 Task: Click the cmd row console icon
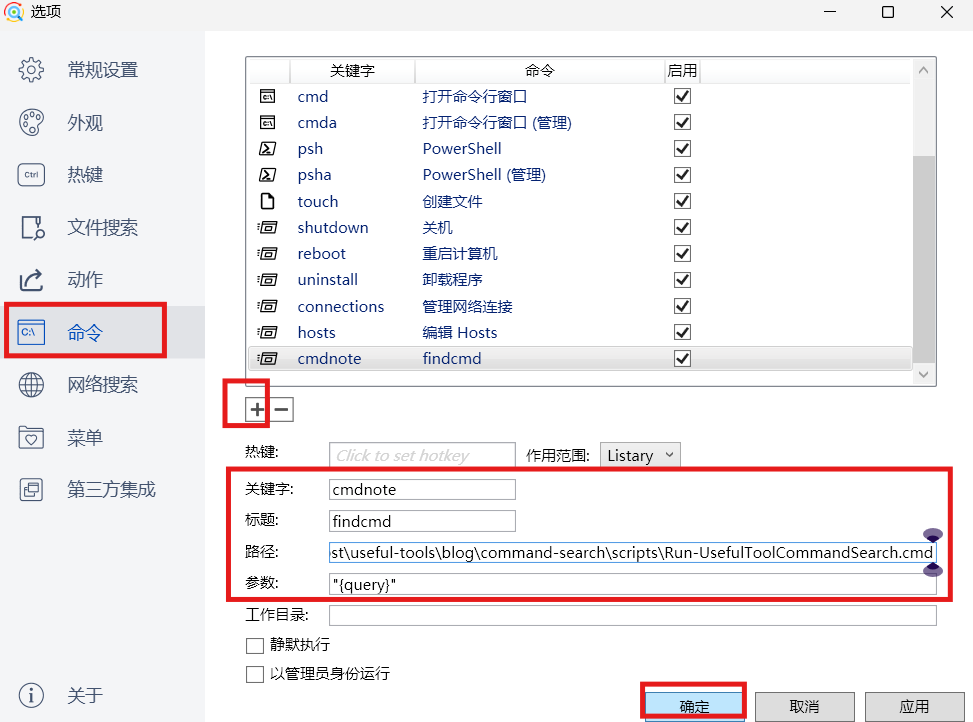267,97
